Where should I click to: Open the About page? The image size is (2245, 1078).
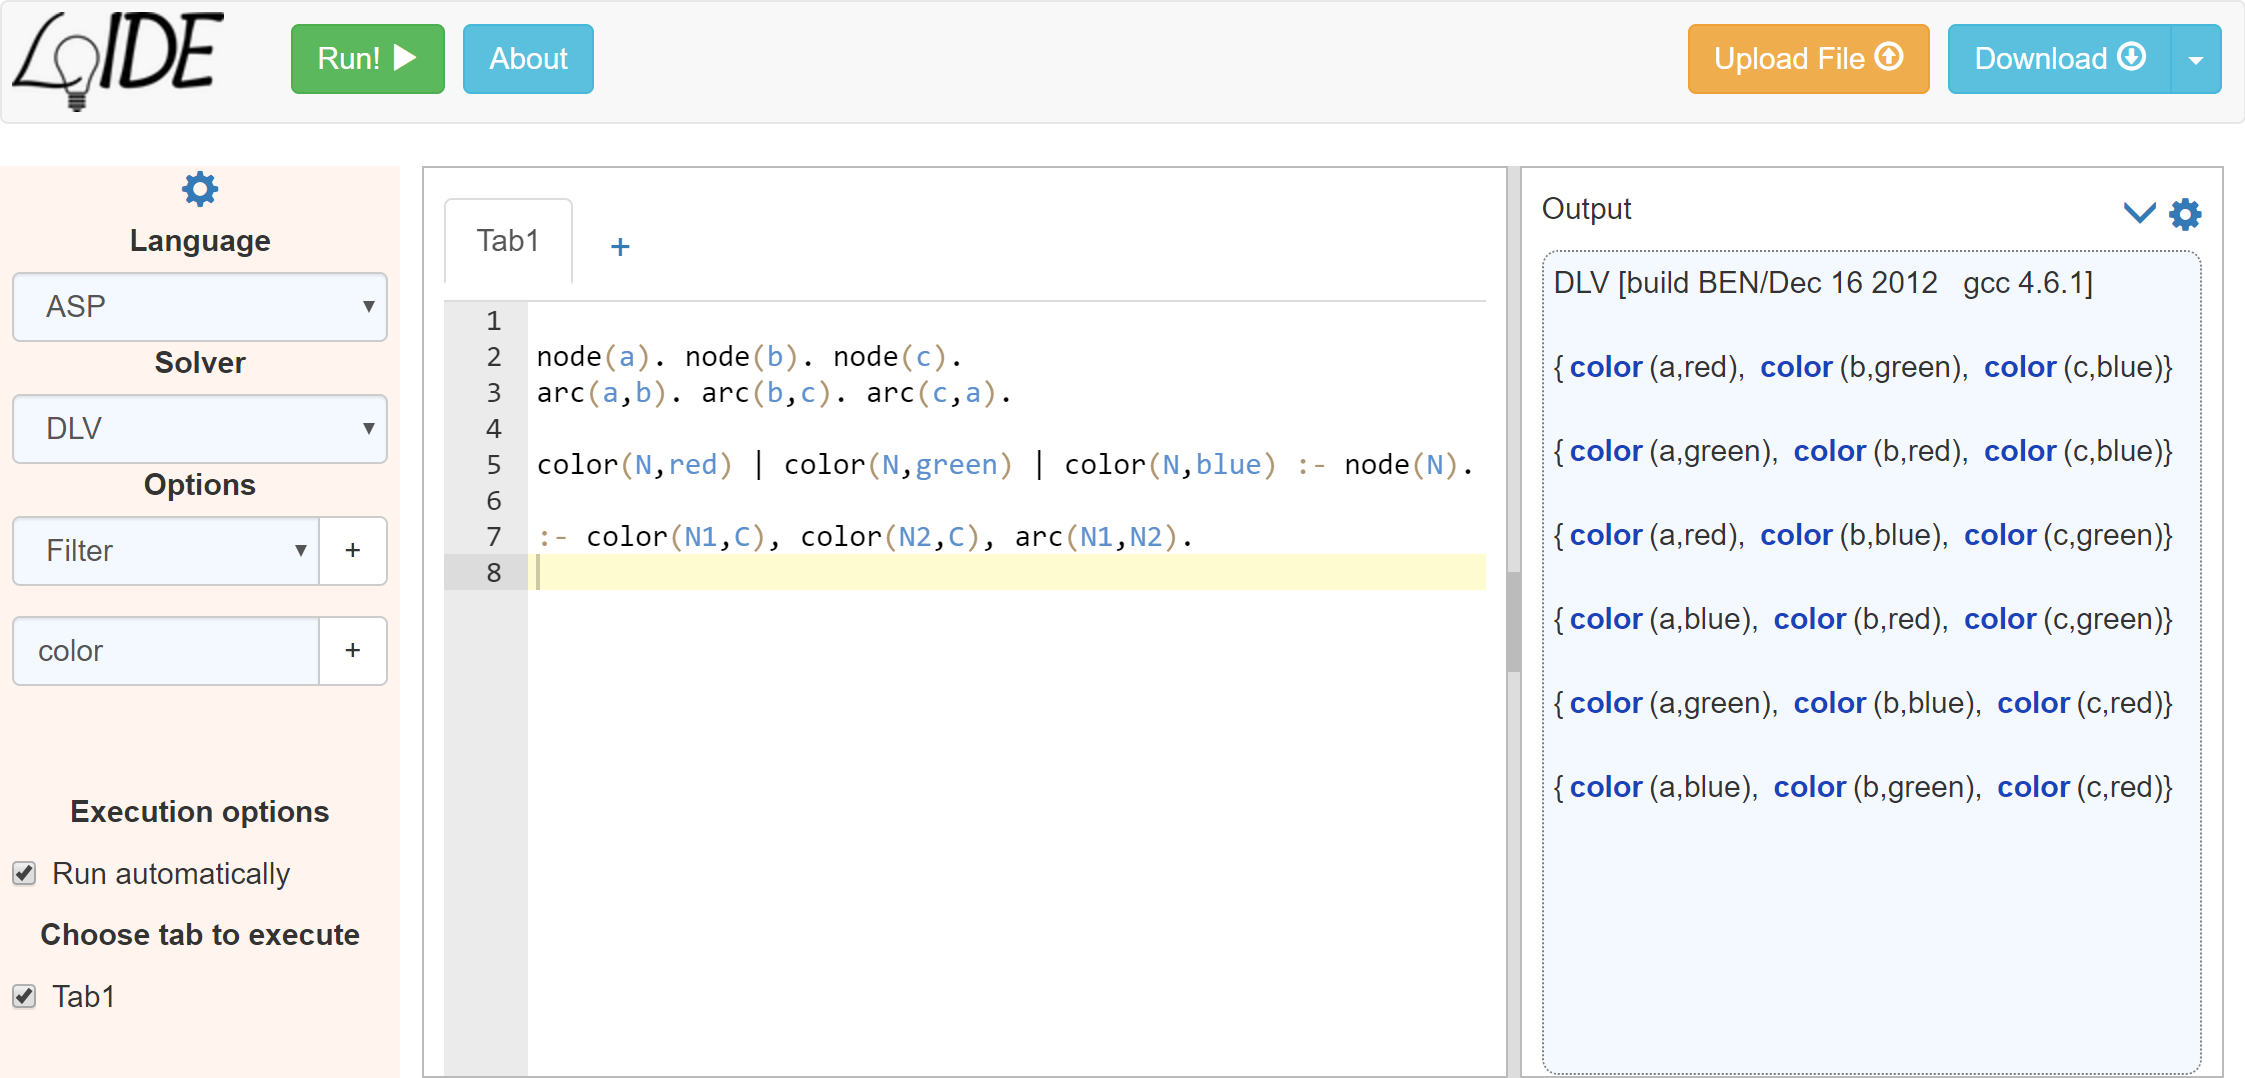tap(528, 60)
